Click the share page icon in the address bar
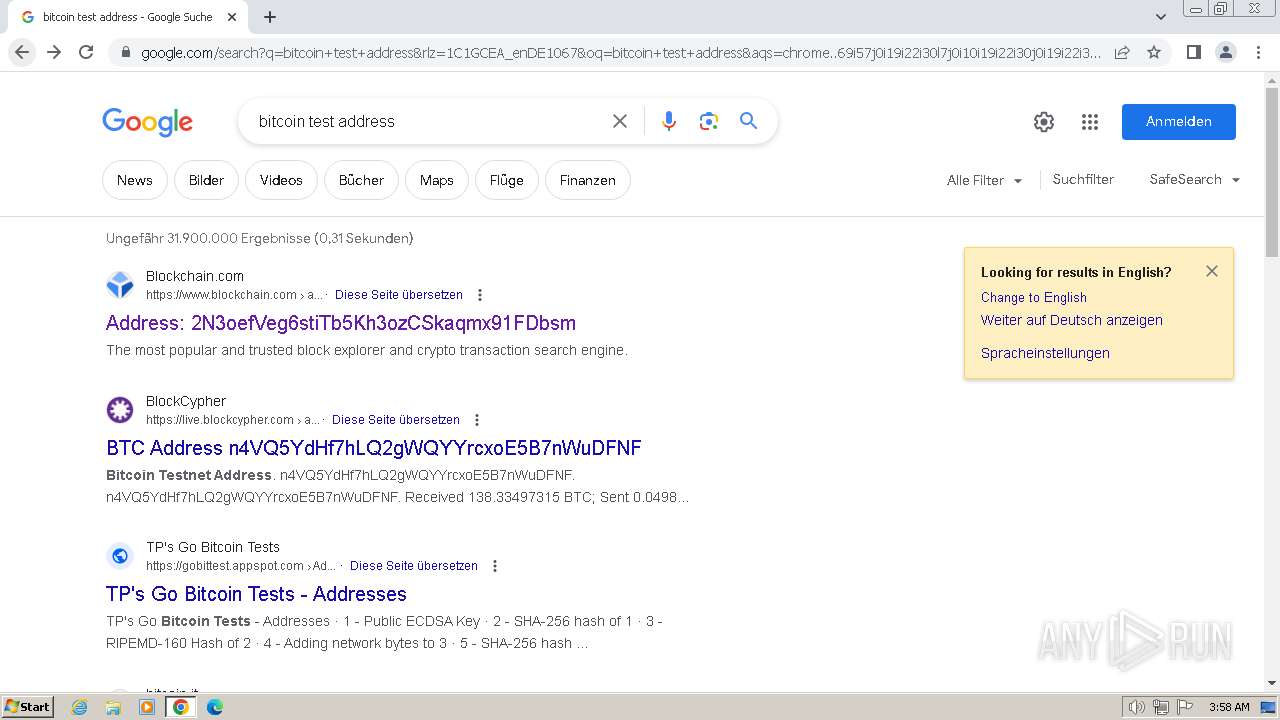 pos(1122,52)
